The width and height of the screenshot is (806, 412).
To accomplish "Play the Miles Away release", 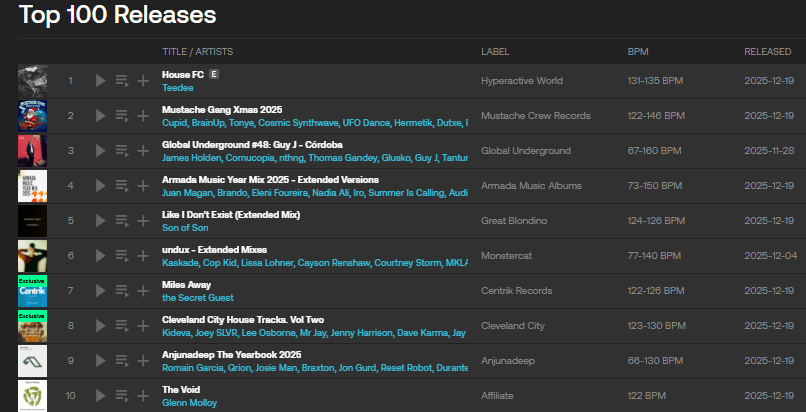I will coord(100,291).
